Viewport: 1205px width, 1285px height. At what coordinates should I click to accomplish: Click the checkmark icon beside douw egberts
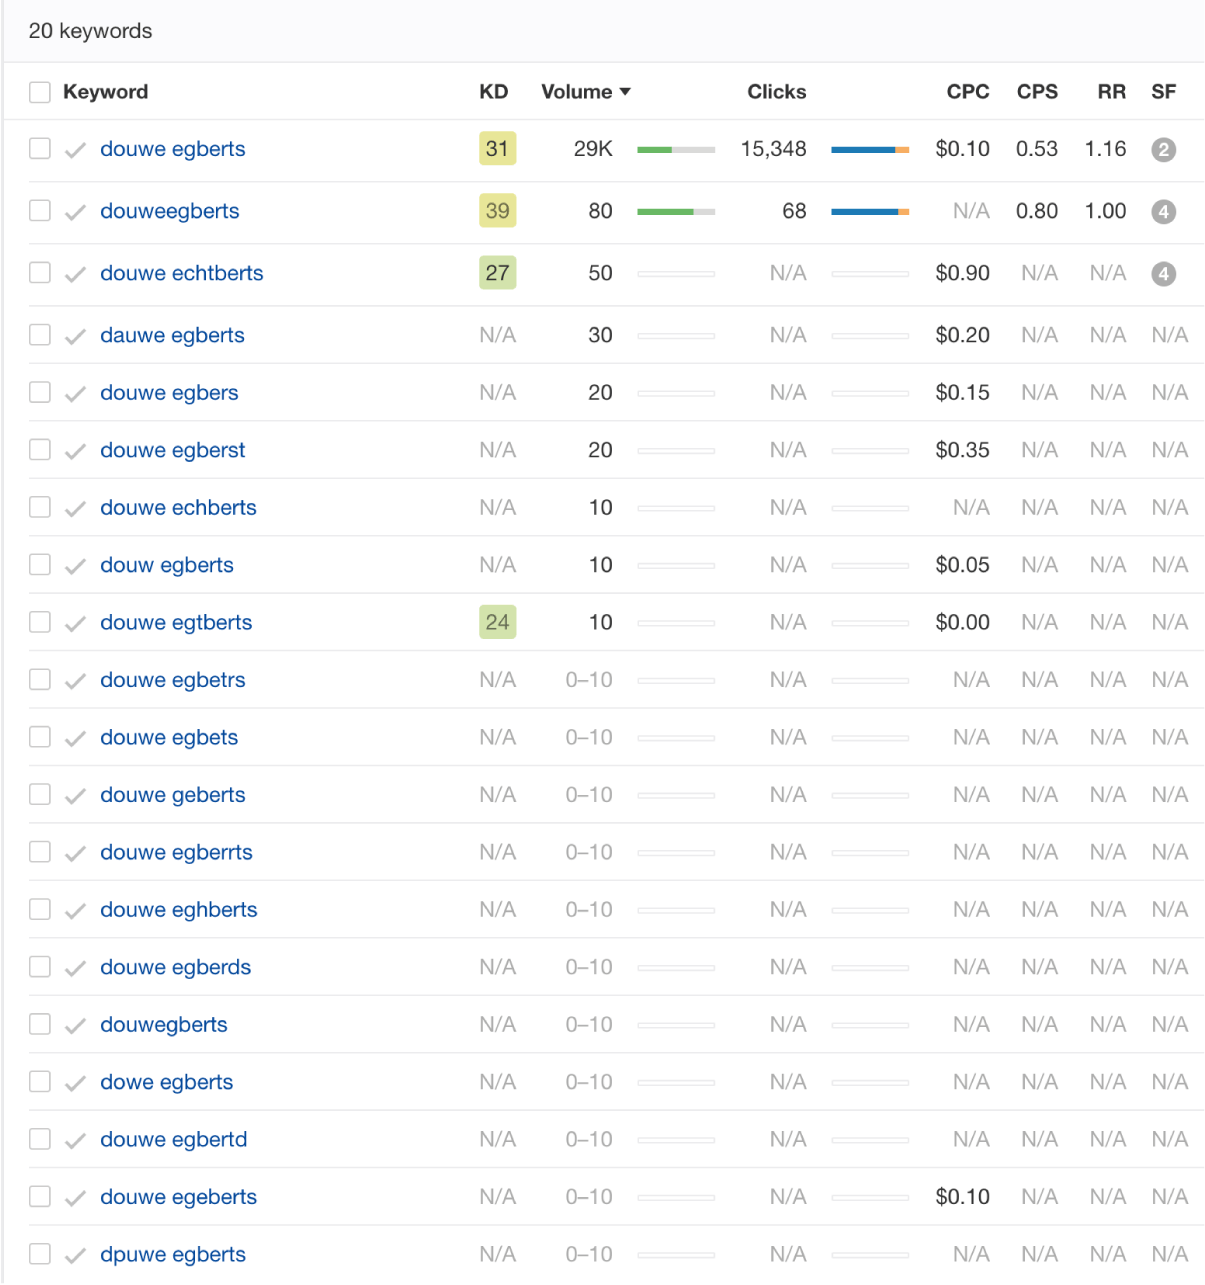point(75,567)
